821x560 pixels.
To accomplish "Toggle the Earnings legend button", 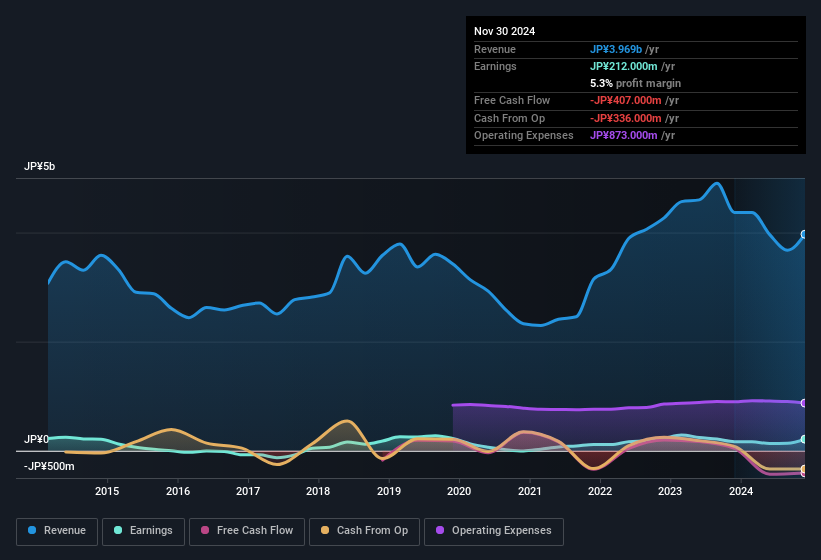I will pyautogui.click(x=143, y=531).
